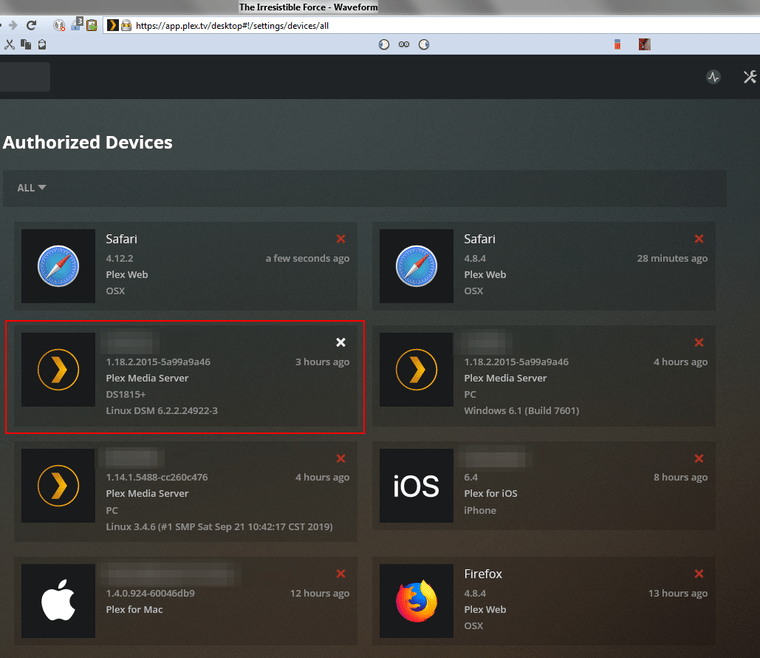Remove the DS1815+ Plex Media Server
Viewport: 760px width, 658px height.
point(341,342)
